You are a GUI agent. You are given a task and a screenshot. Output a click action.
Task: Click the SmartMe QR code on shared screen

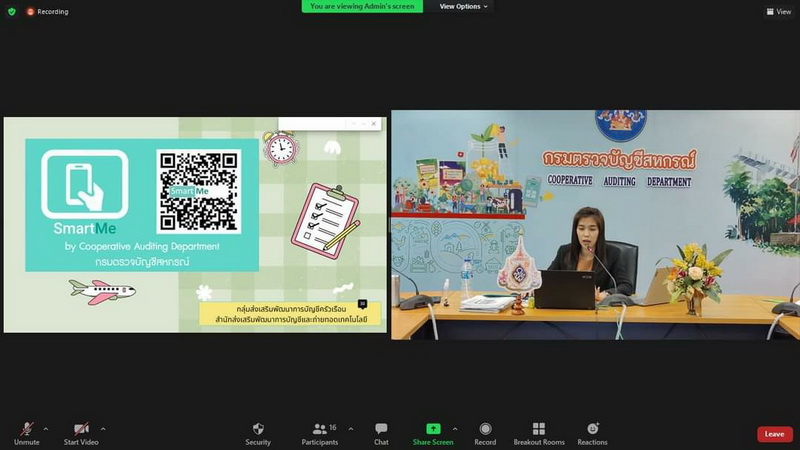(198, 191)
